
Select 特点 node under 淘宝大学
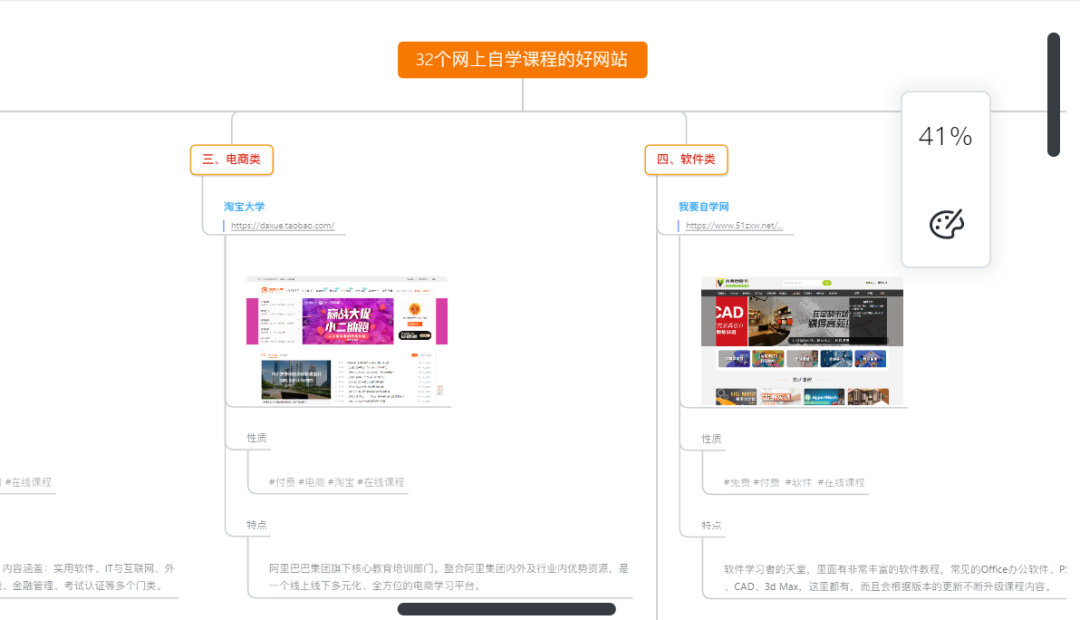[257, 525]
